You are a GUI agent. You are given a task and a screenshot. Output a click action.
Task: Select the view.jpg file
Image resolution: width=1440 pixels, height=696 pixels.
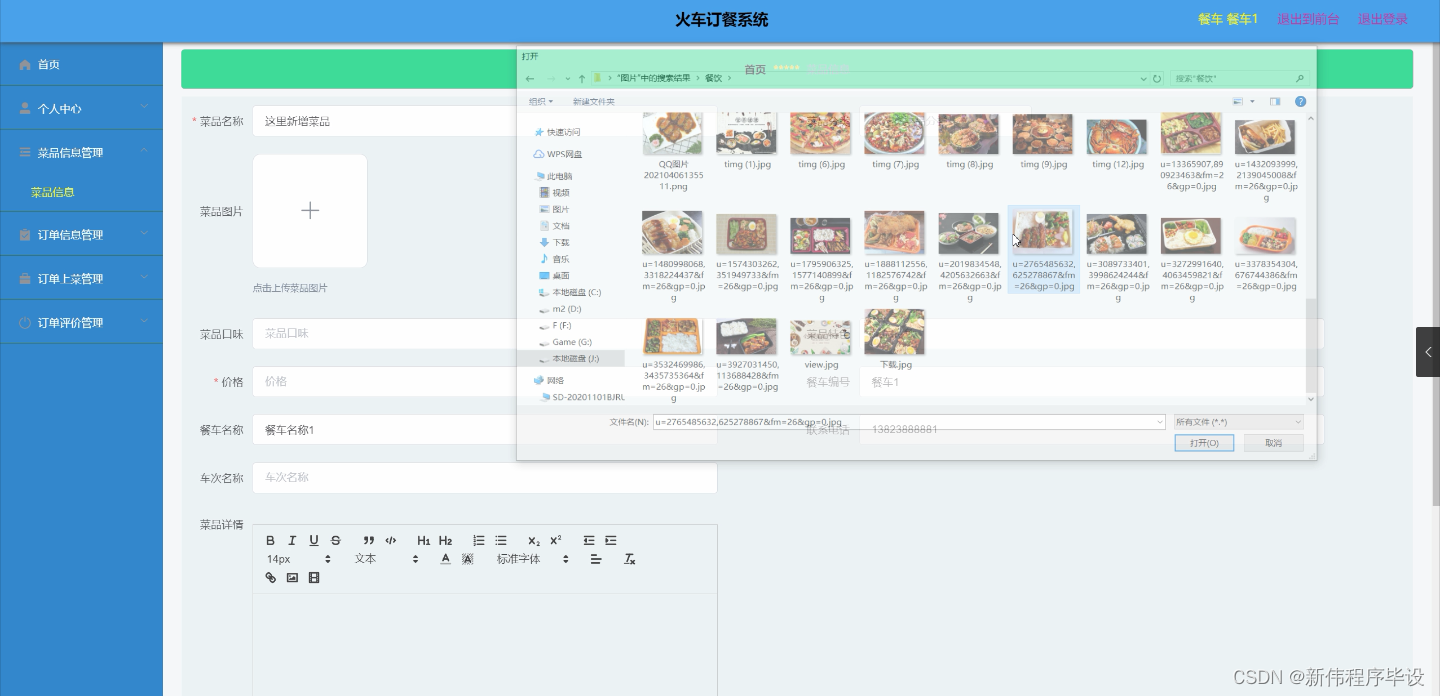[821, 345]
